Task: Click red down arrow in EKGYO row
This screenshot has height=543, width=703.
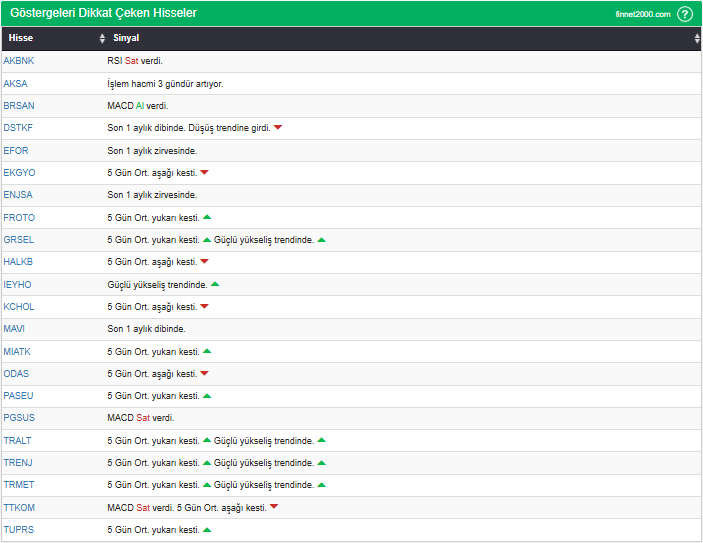Action: pyautogui.click(x=204, y=173)
